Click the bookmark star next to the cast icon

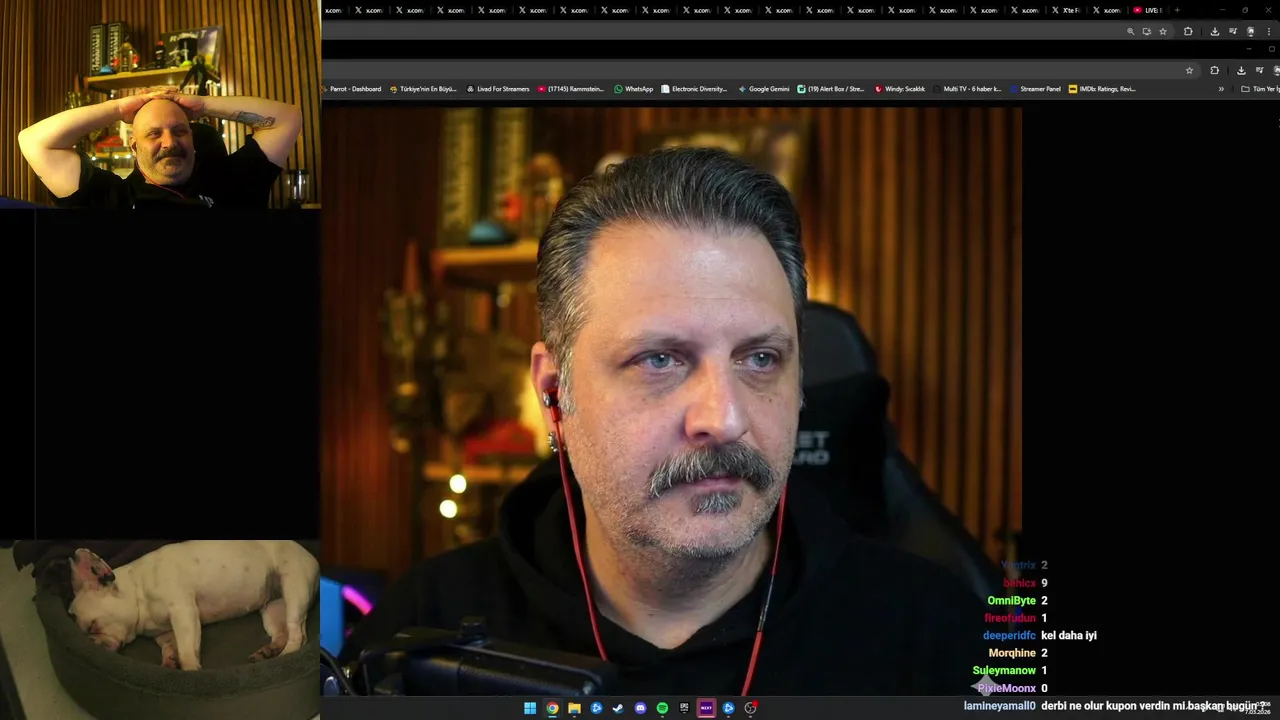tap(1163, 31)
